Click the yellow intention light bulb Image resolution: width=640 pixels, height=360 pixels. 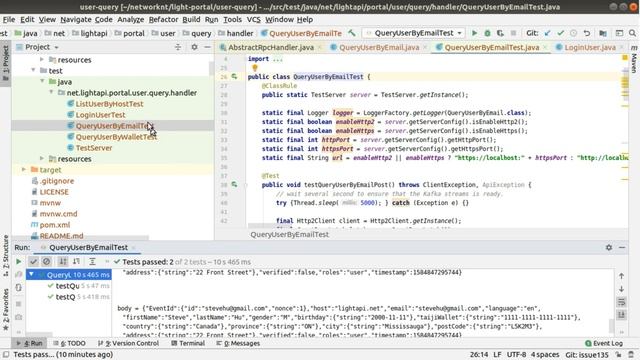click(x=255, y=68)
